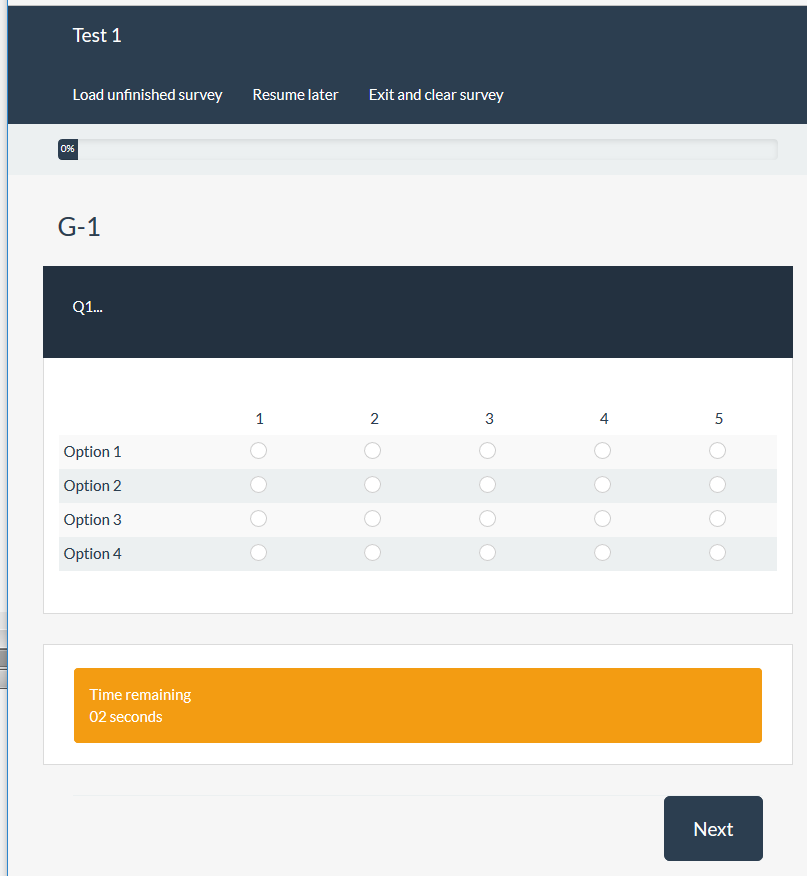Click Load unfinished survey link
Screen dimensions: 807x876
point(147,95)
